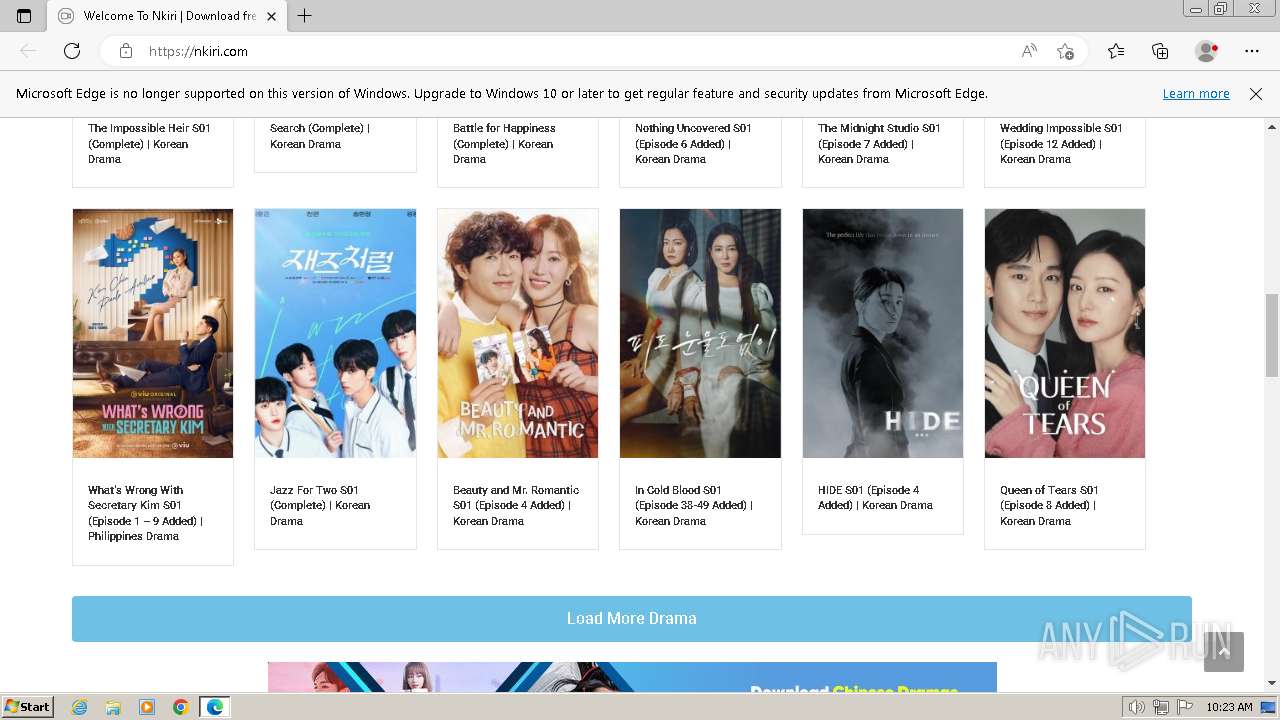Viewport: 1280px width, 720px height.
Task: Open File Explorer from taskbar
Action: click(x=113, y=707)
